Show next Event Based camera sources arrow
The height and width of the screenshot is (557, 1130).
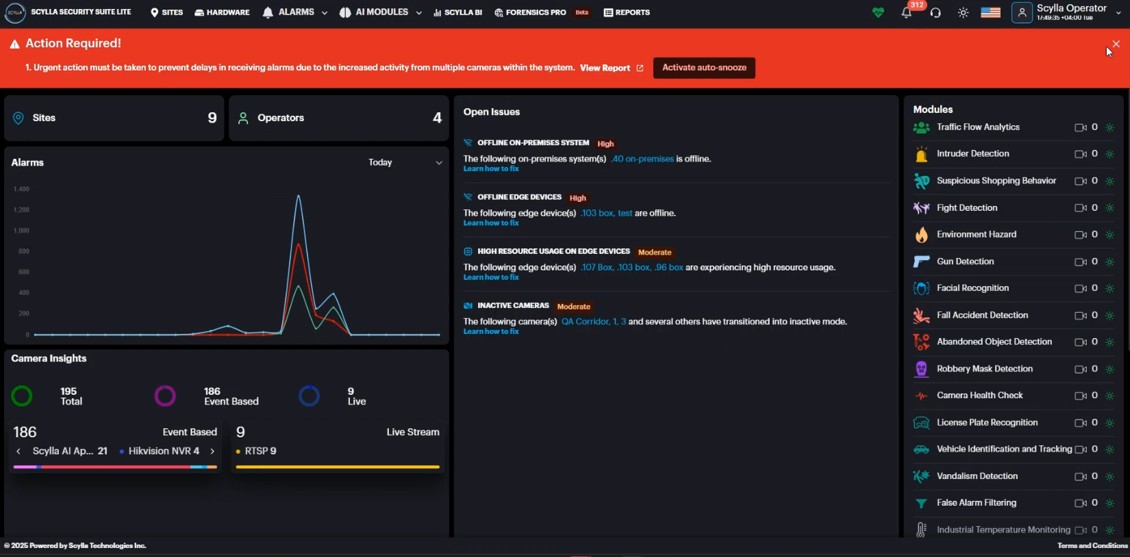[x=212, y=451]
